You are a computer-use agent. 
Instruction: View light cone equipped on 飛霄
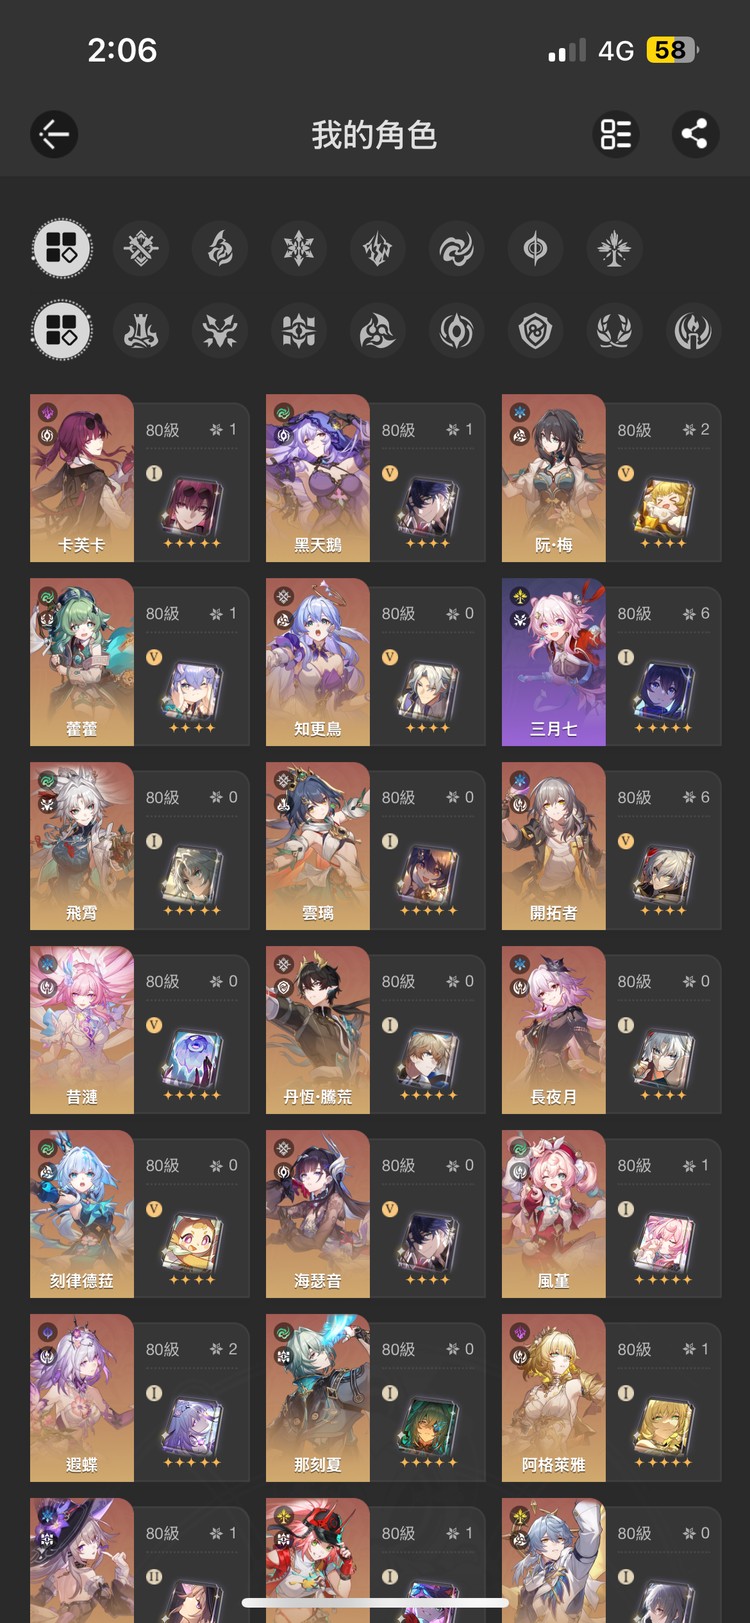[x=191, y=876]
